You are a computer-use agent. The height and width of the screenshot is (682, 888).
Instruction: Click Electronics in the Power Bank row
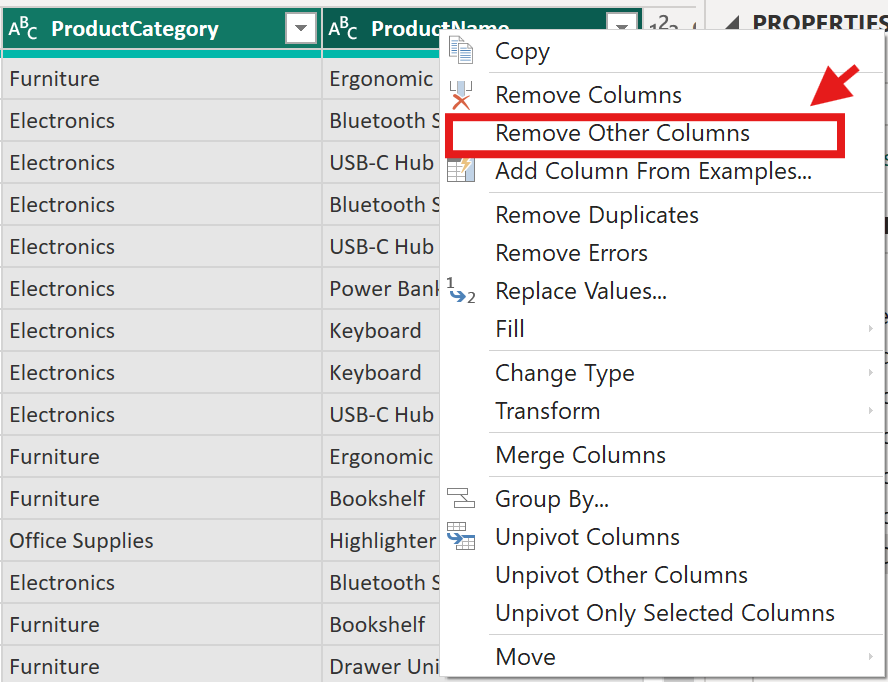click(x=161, y=288)
